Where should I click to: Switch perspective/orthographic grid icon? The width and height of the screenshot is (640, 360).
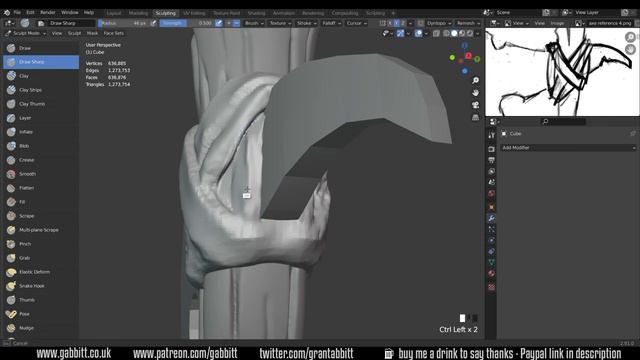[476, 118]
